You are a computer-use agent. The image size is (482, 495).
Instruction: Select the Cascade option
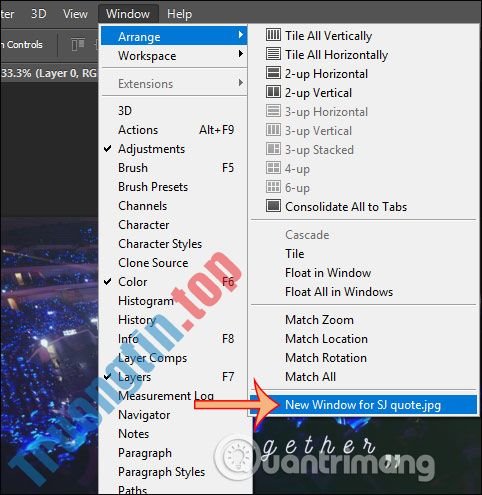pos(307,235)
